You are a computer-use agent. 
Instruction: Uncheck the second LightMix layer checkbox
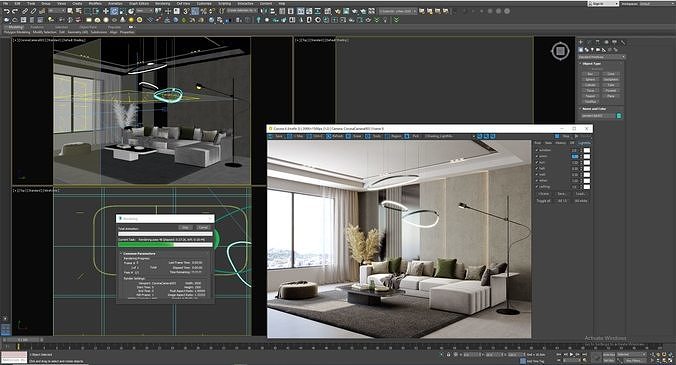click(x=537, y=156)
